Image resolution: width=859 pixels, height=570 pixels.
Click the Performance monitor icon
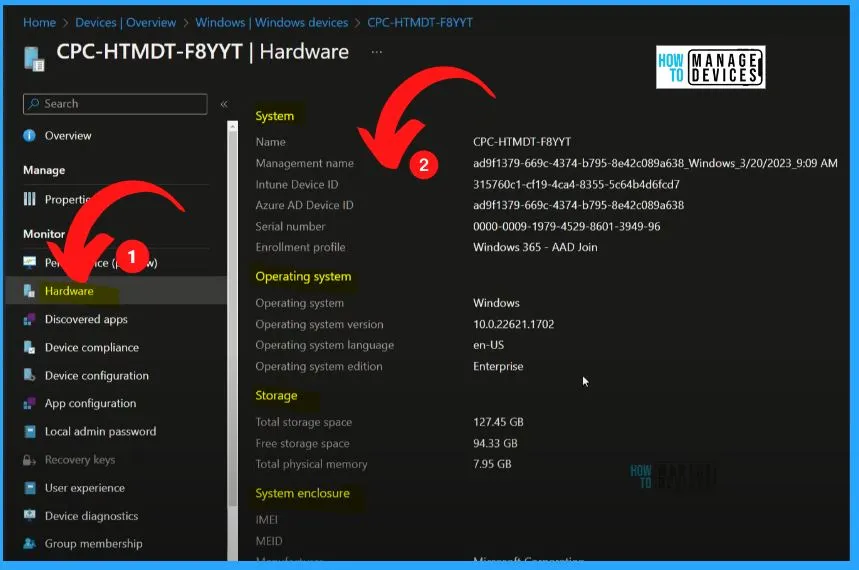click(30, 262)
